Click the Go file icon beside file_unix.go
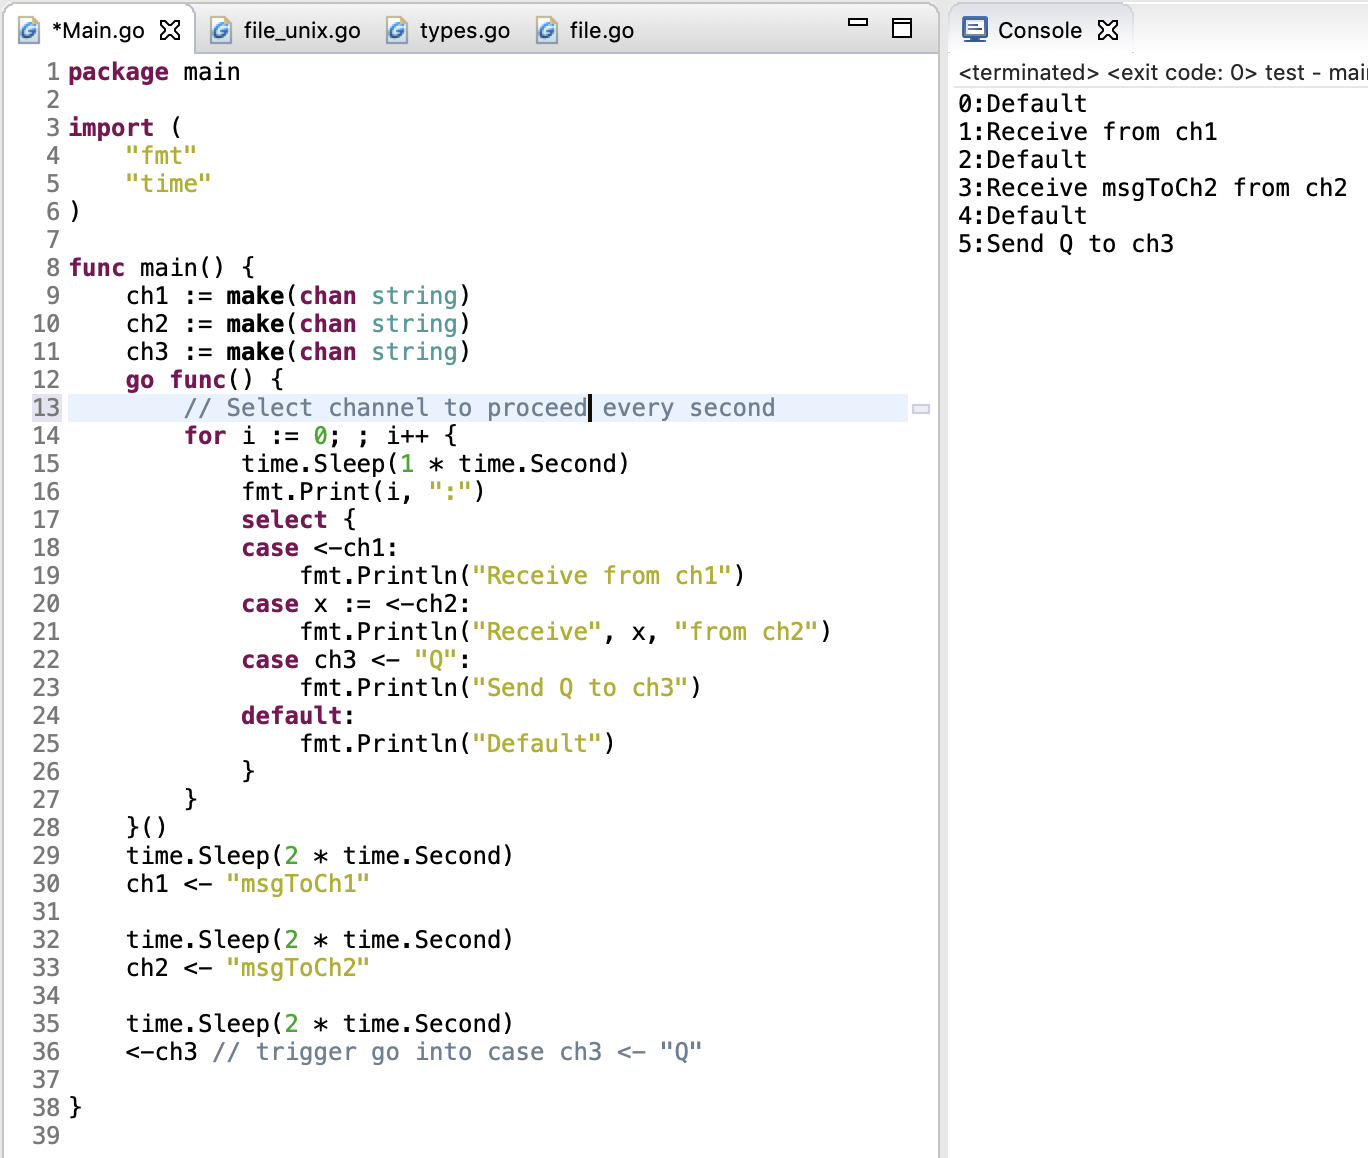The image size is (1368, 1158). pyautogui.click(x=221, y=31)
